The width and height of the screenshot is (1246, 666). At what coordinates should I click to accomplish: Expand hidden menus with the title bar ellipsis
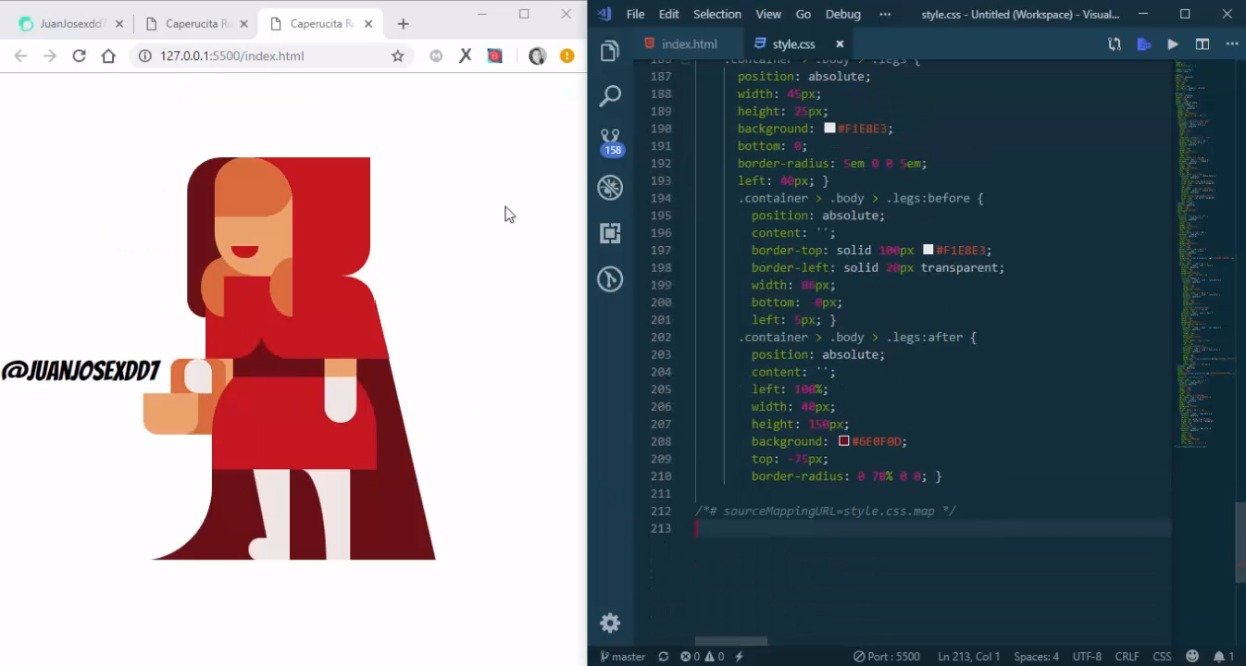pyautogui.click(x=885, y=14)
